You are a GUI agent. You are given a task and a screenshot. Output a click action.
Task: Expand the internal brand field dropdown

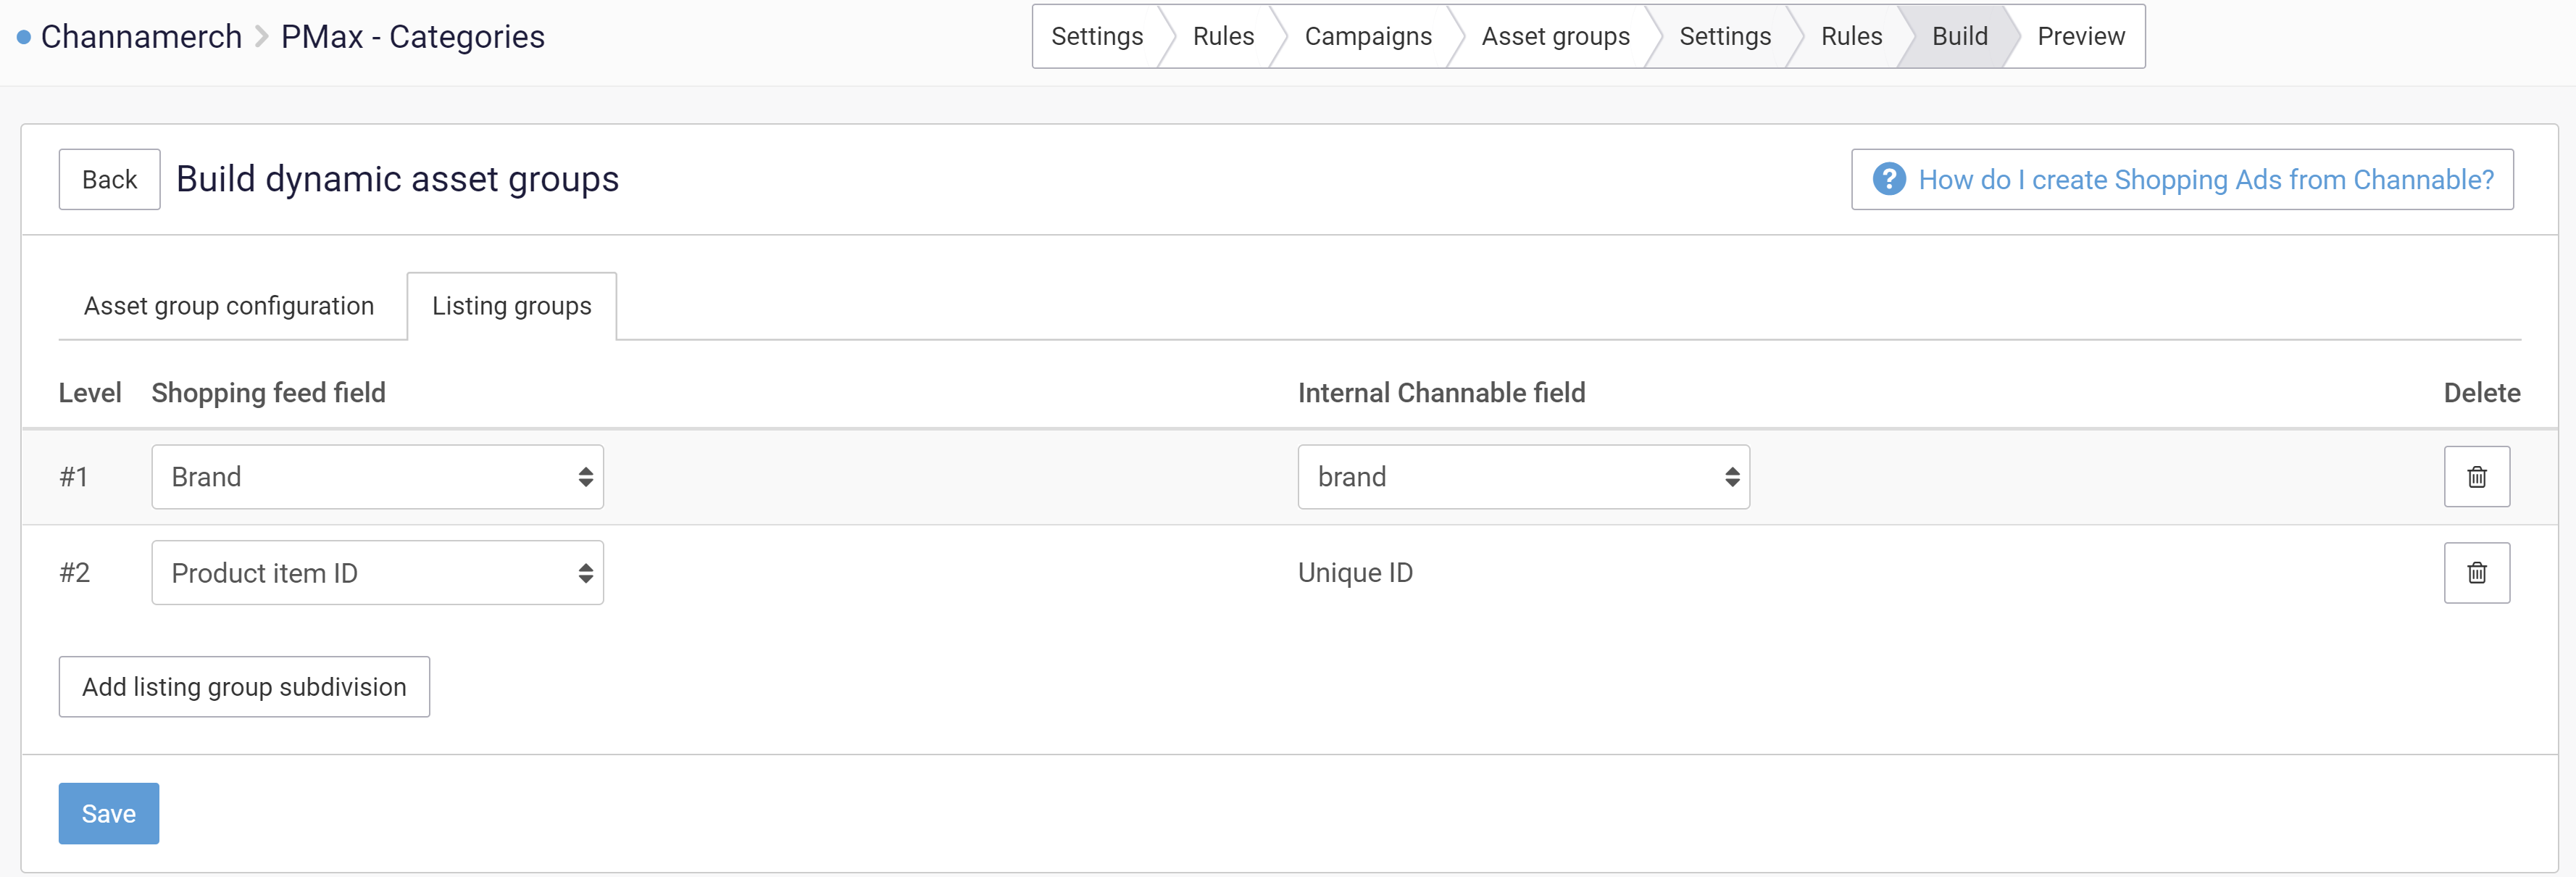(x=1523, y=477)
